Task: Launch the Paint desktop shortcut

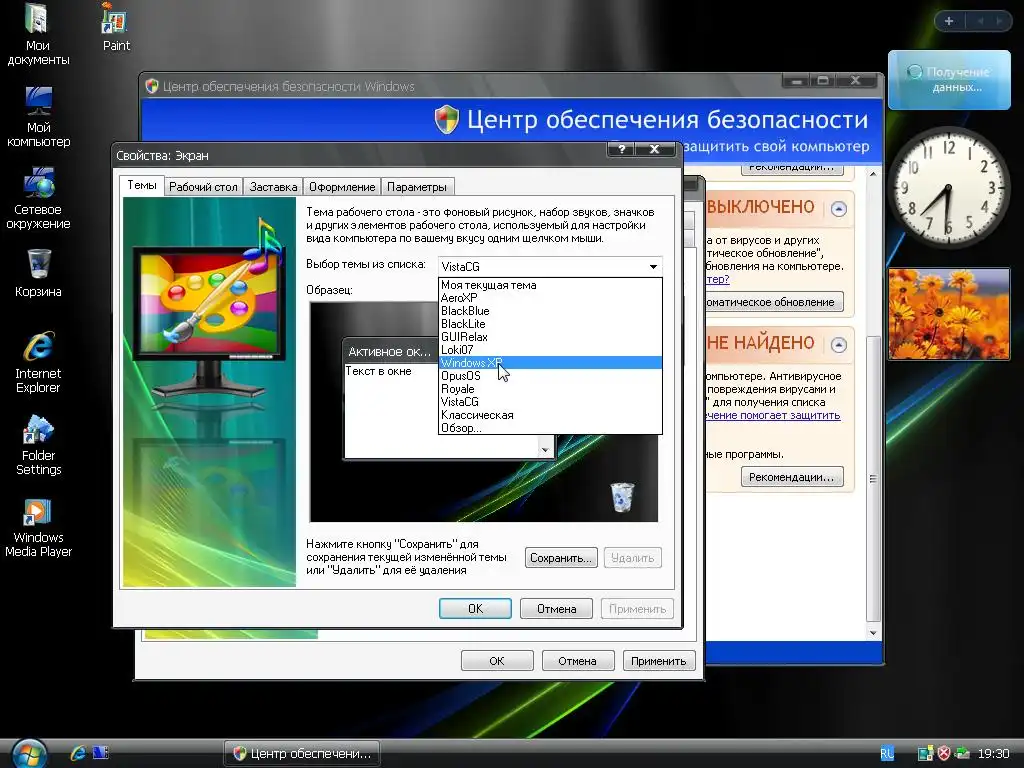Action: tap(116, 27)
